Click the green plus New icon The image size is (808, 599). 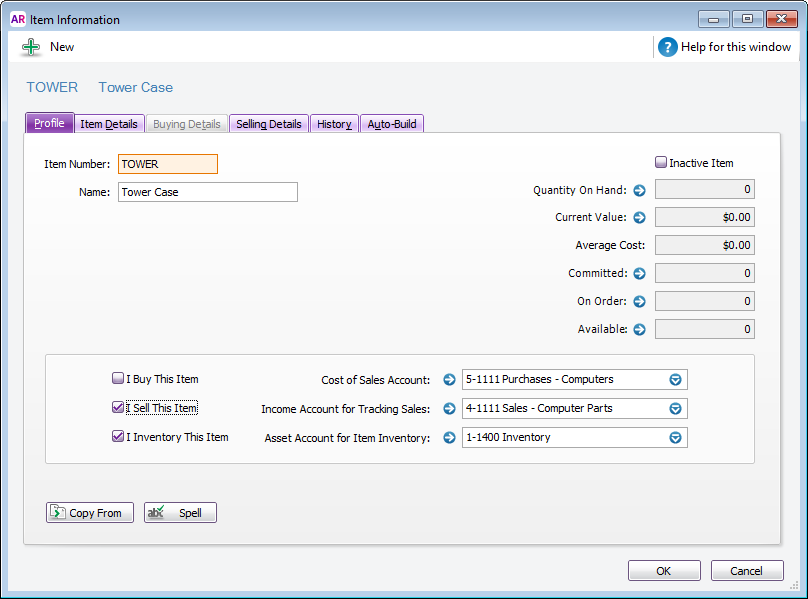31,47
